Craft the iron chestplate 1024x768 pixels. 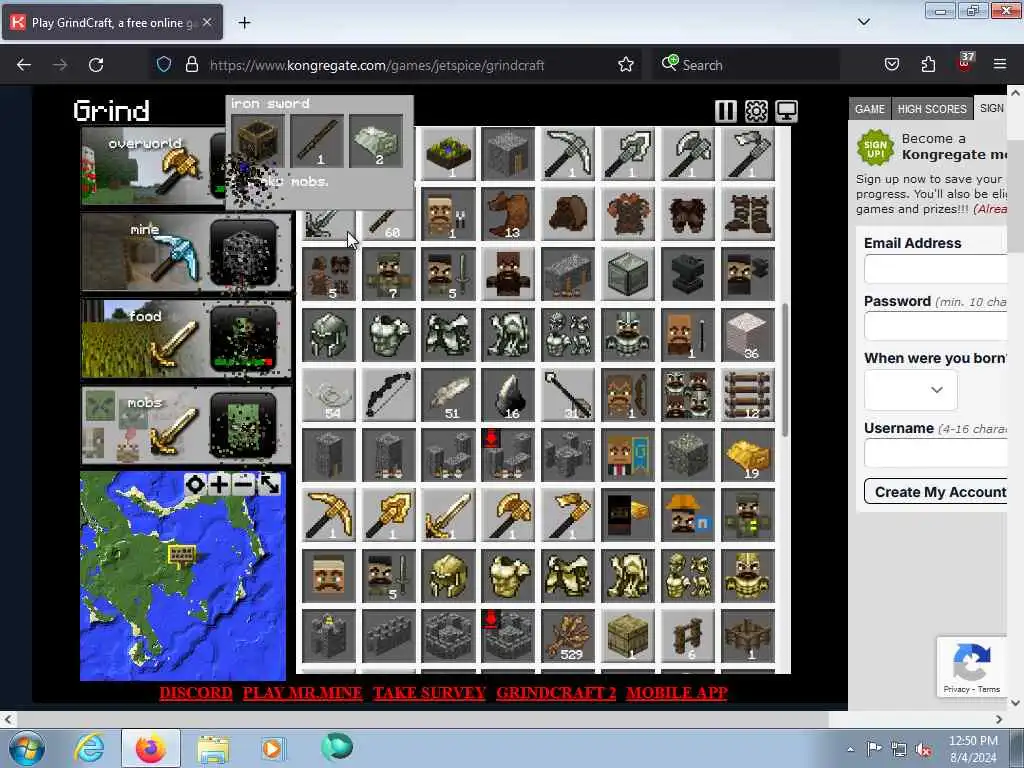[389, 335]
